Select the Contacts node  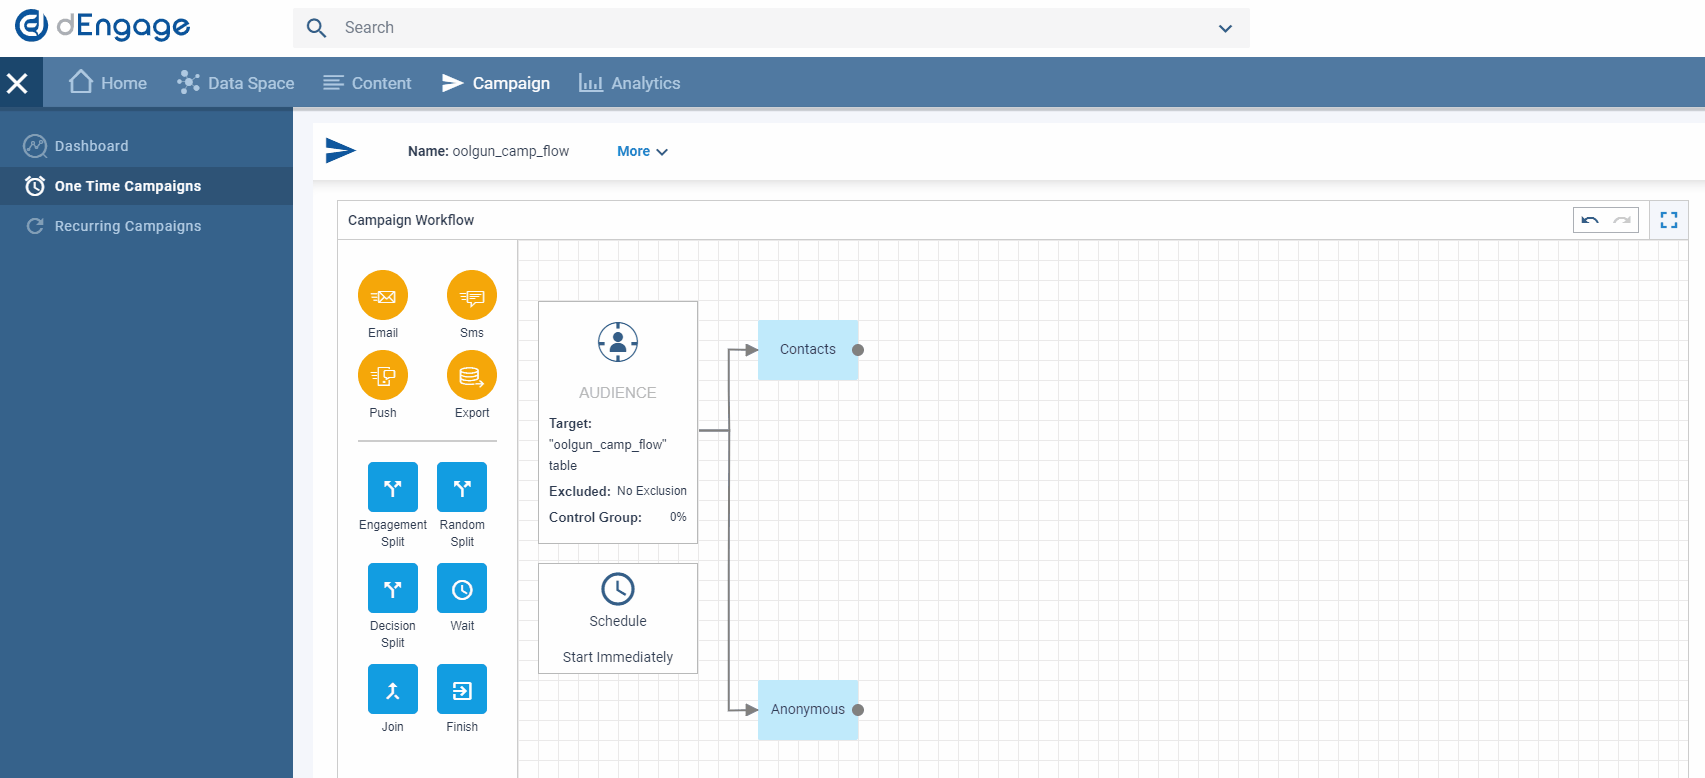click(808, 350)
